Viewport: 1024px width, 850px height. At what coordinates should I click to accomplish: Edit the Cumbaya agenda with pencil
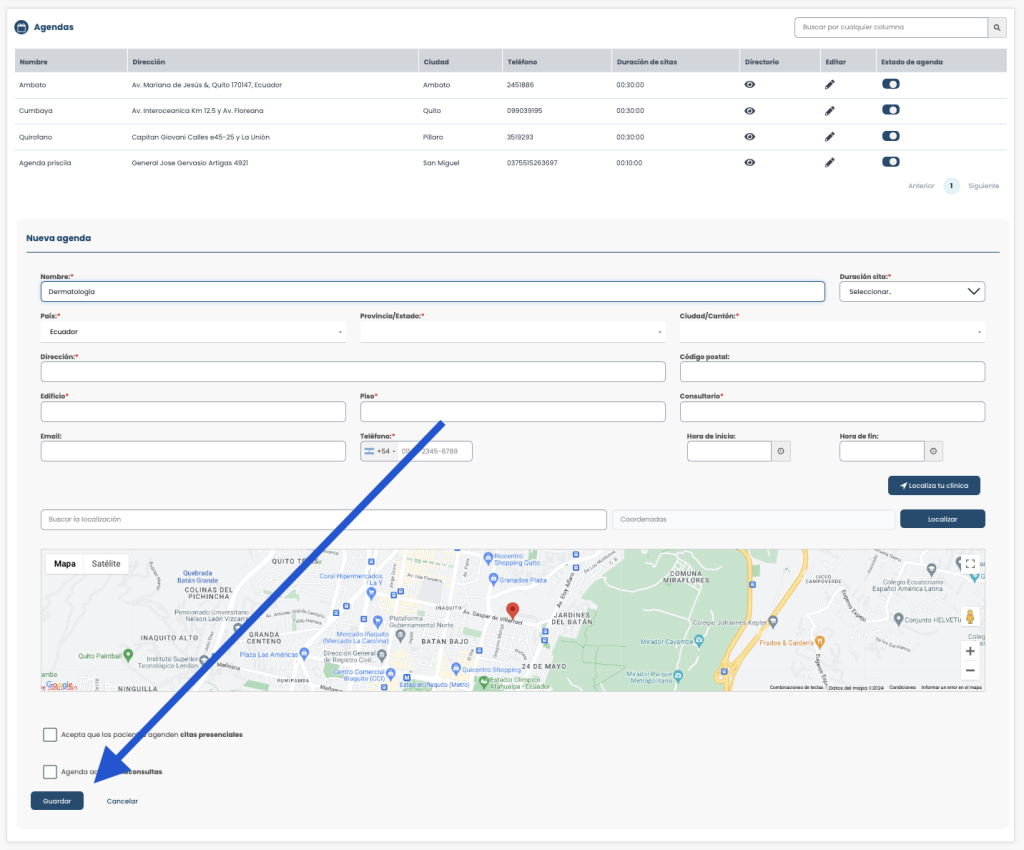[x=829, y=111]
